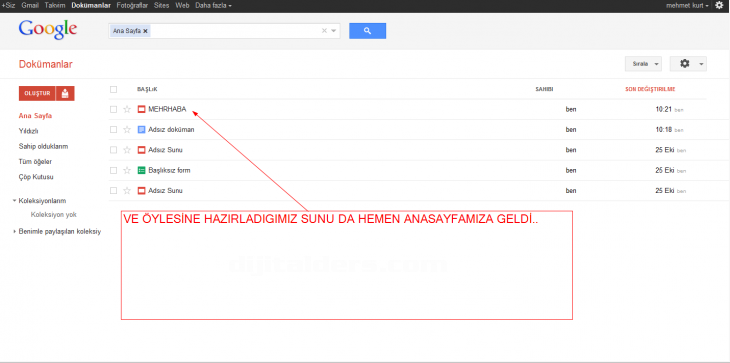Open Çöp Kutusu in the sidebar

(x=36, y=177)
